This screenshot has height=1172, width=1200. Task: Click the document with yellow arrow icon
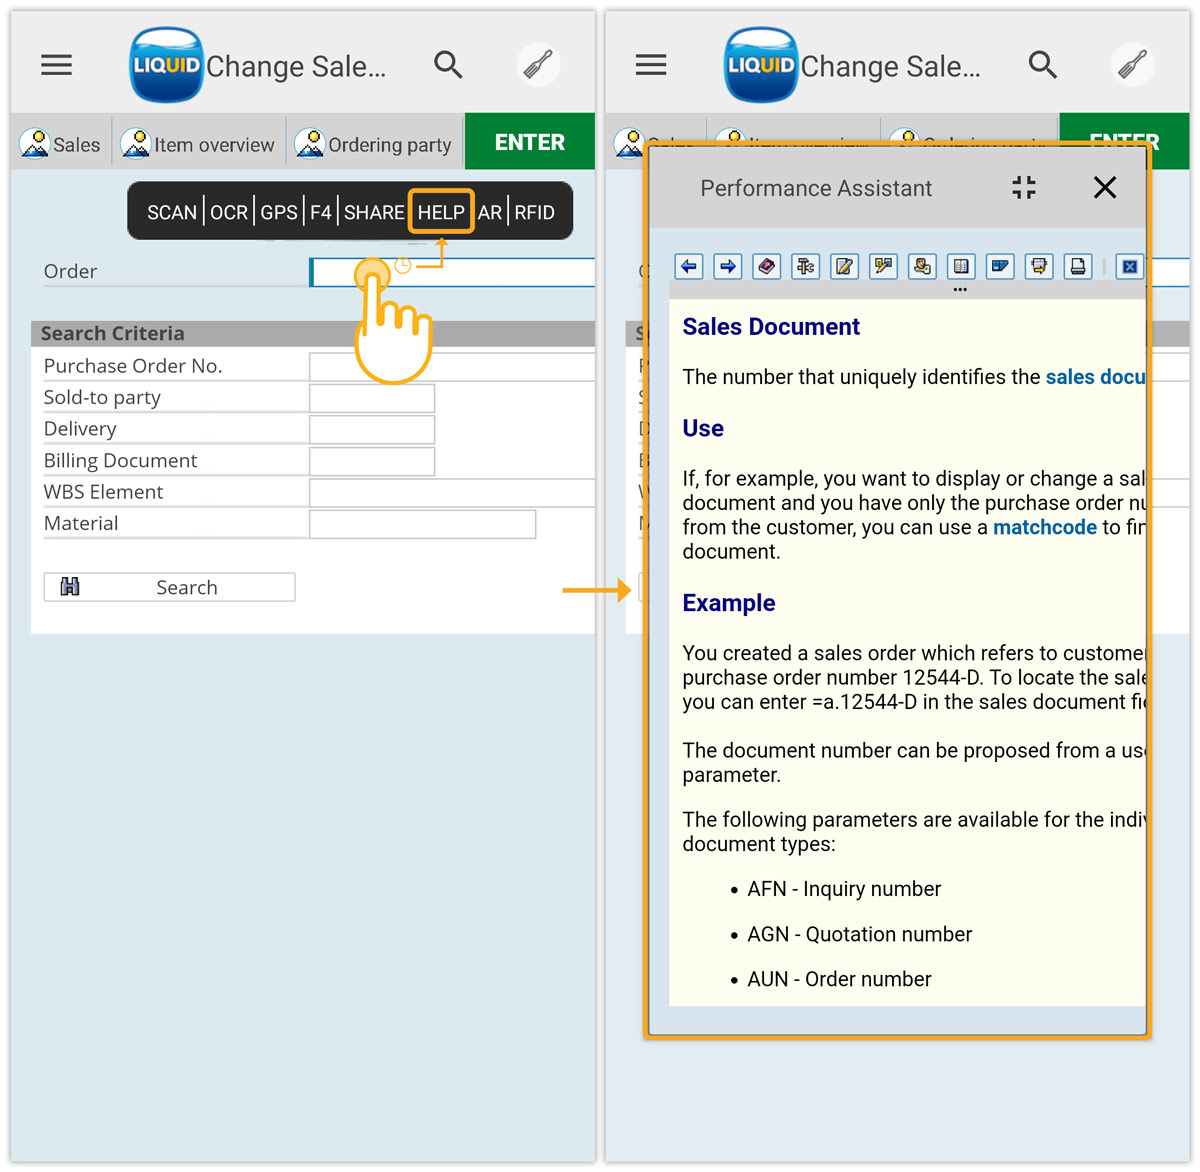pos(1039,267)
